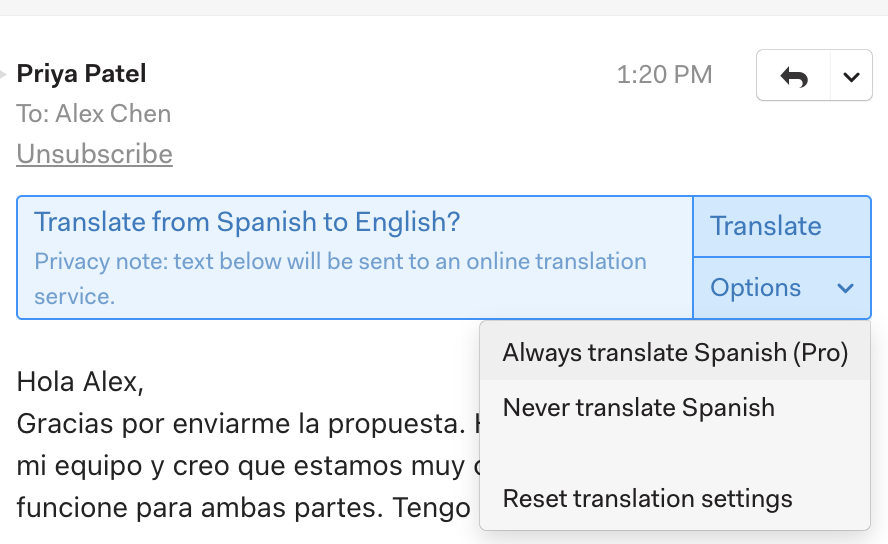Image resolution: width=888 pixels, height=544 pixels.
Task: Click the sender name Priya Patel
Action: coord(82,74)
